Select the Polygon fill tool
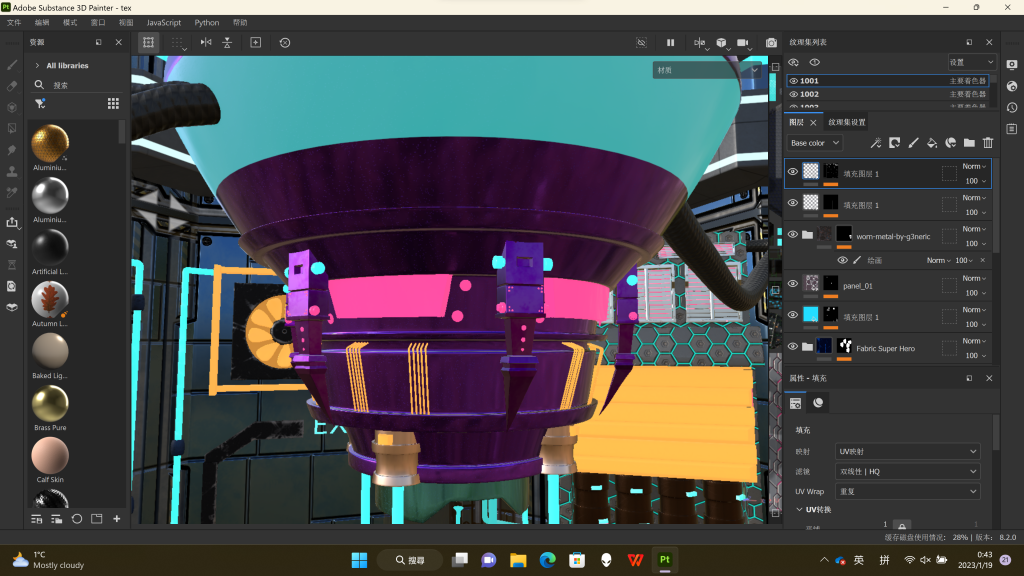This screenshot has width=1024, height=576. [x=12, y=129]
